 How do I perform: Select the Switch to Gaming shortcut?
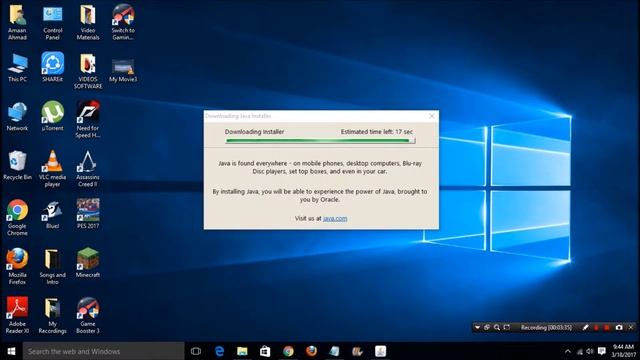[123, 22]
